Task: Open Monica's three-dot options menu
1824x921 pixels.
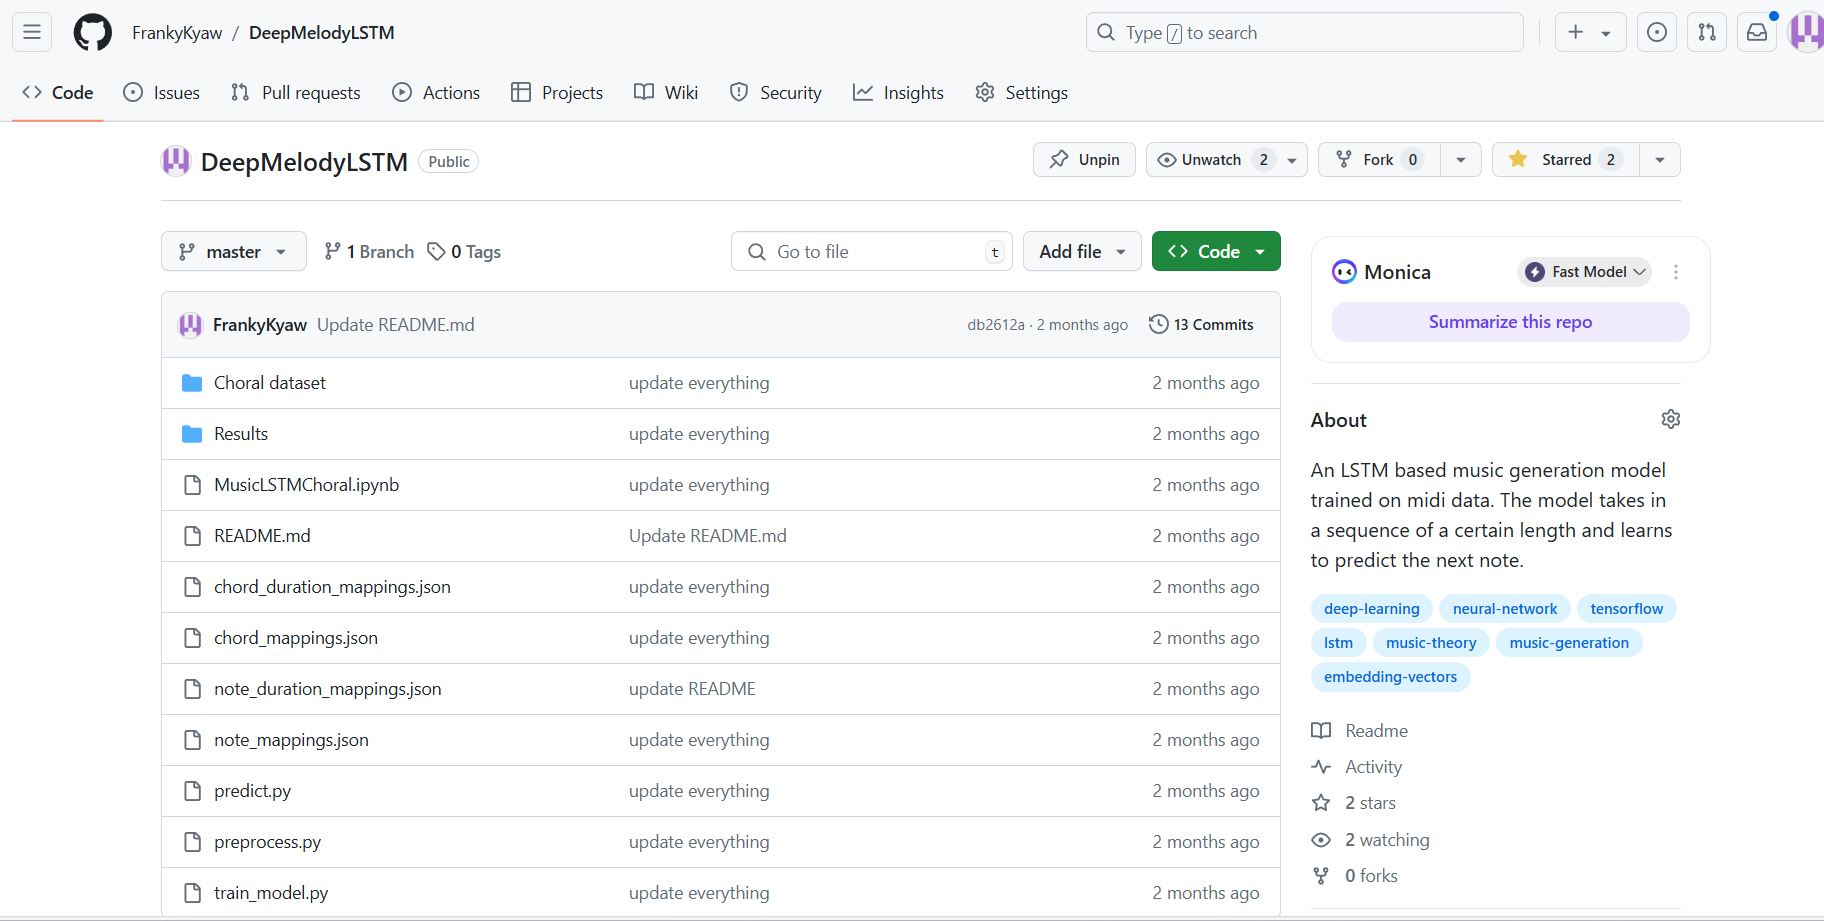Action: [x=1676, y=272]
